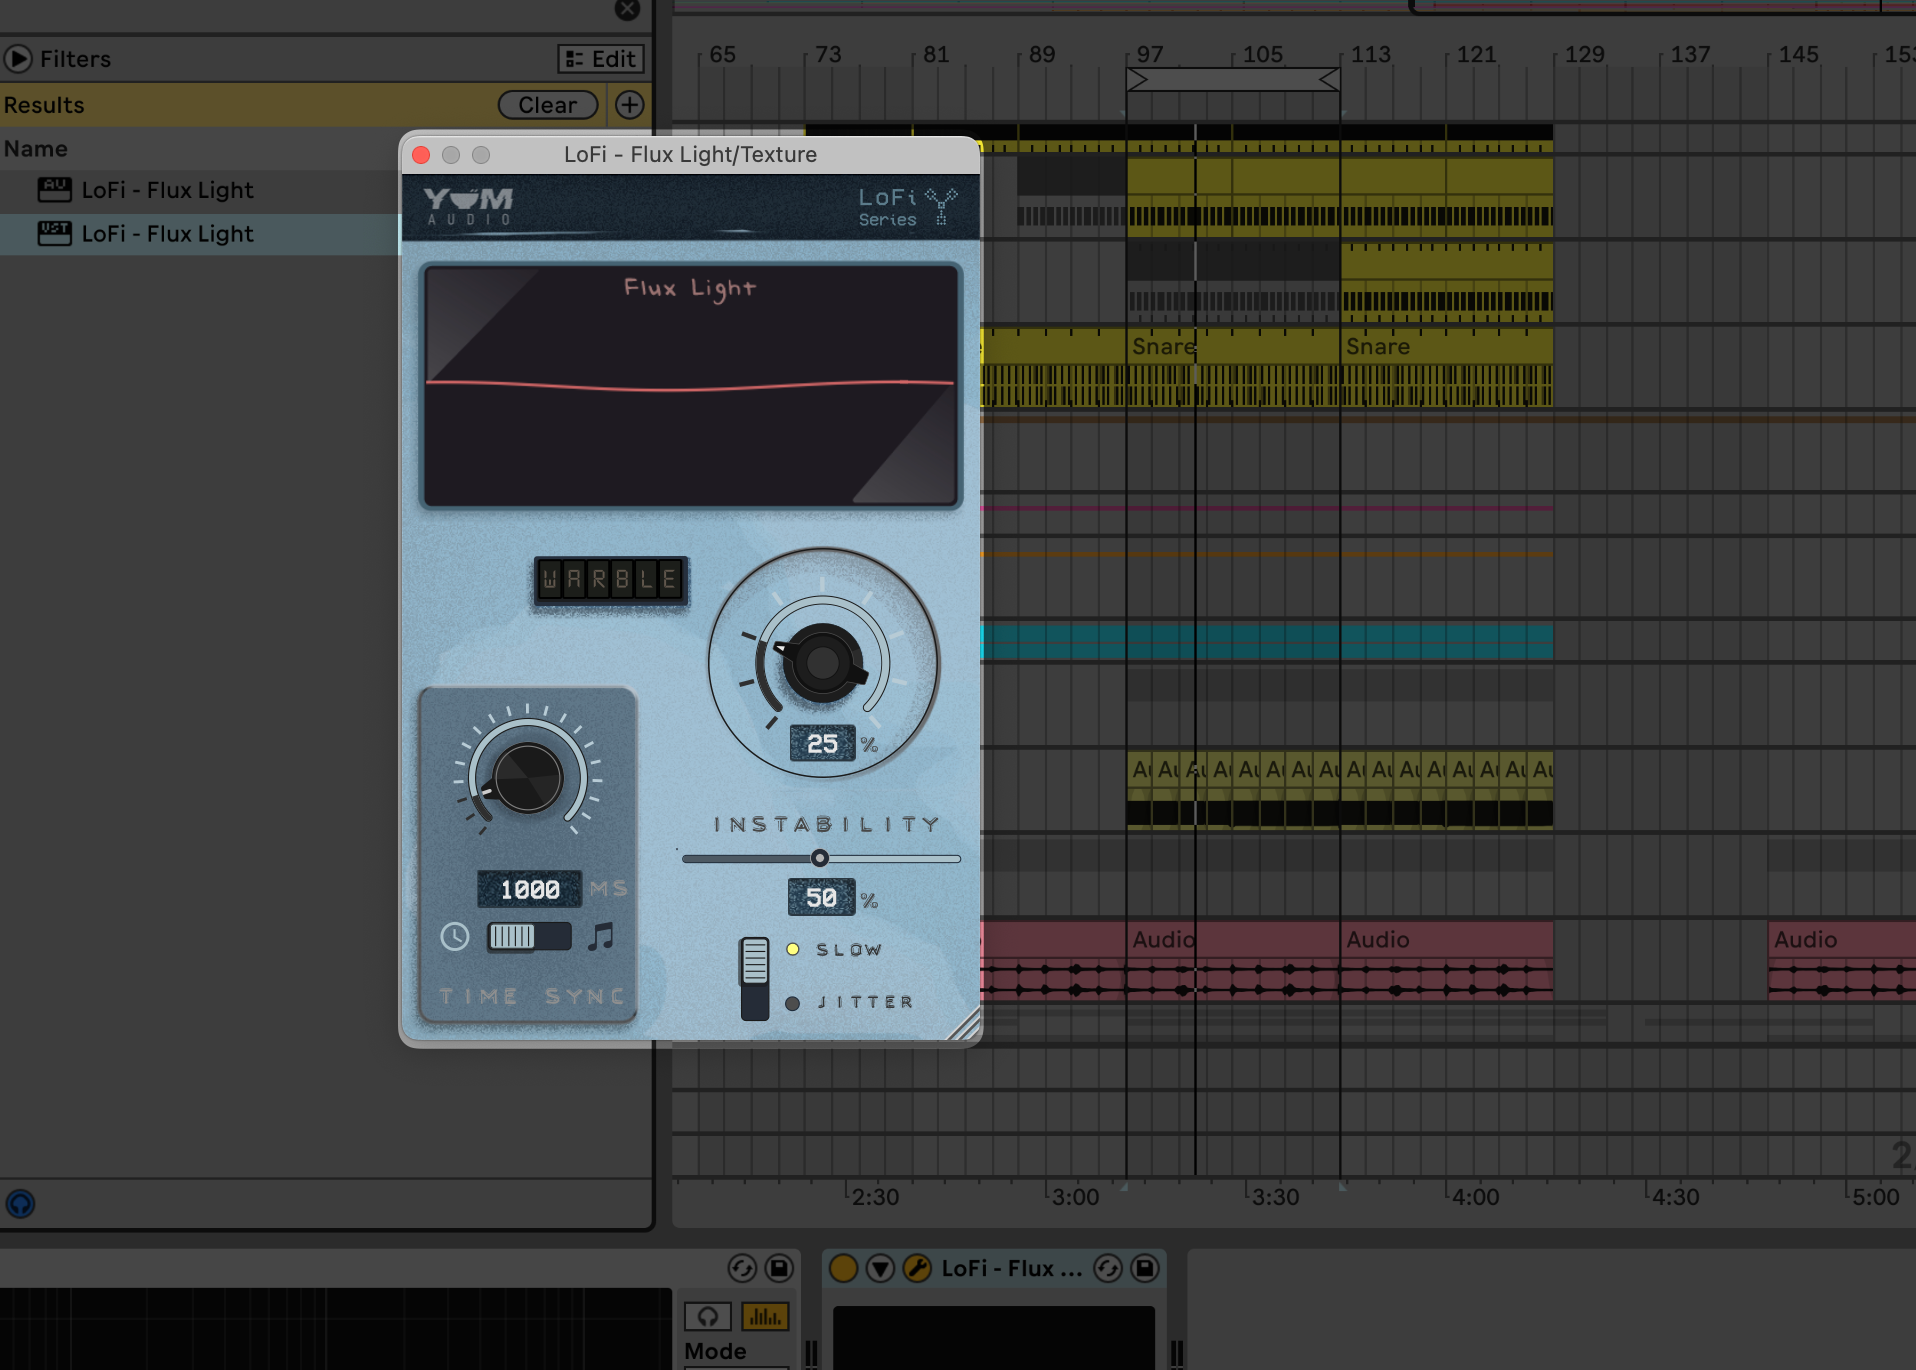Select the Audio clip after bar 113

[1446, 960]
